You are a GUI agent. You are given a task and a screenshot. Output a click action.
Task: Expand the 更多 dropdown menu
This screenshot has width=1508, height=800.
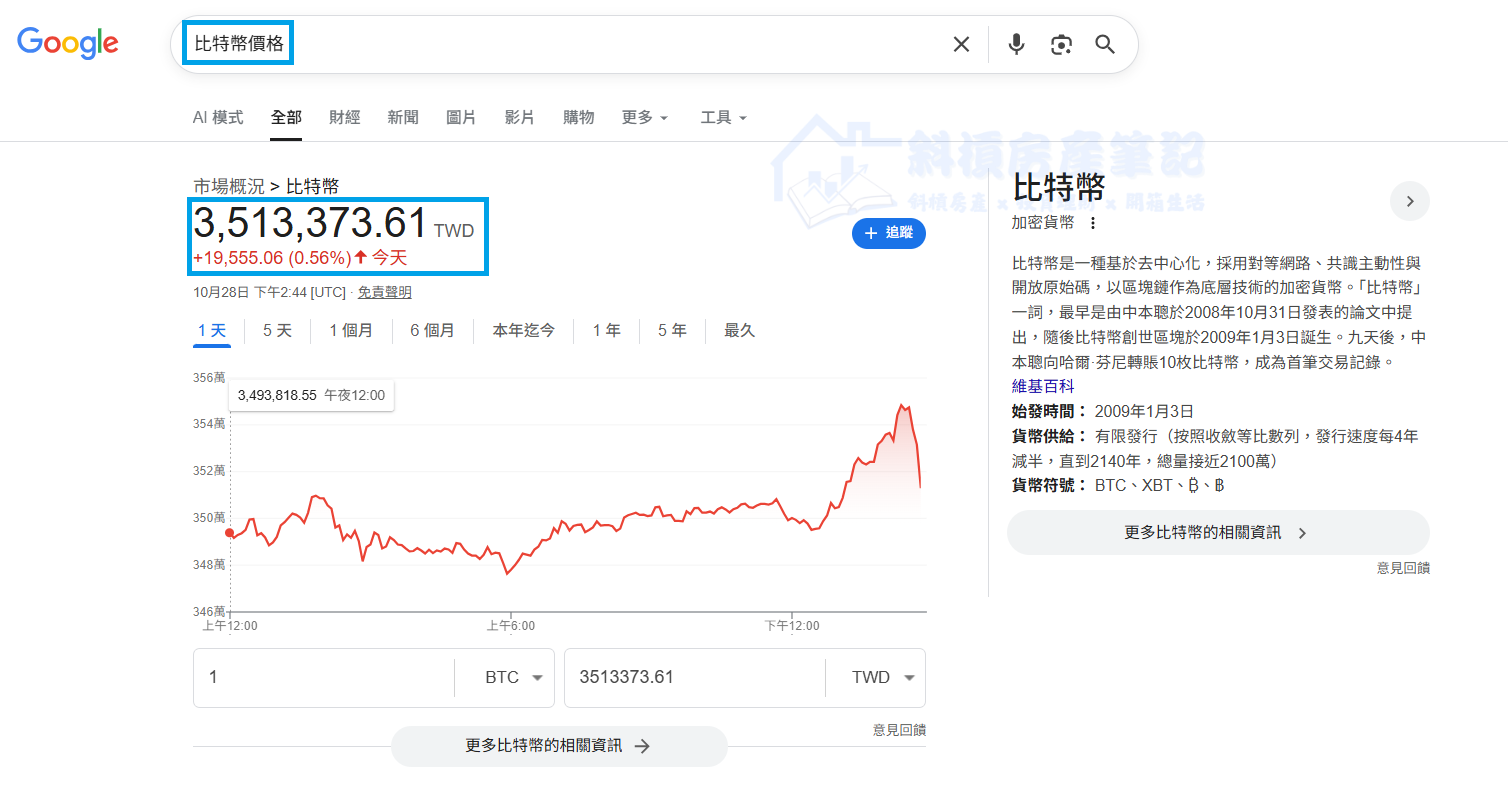pyautogui.click(x=644, y=118)
